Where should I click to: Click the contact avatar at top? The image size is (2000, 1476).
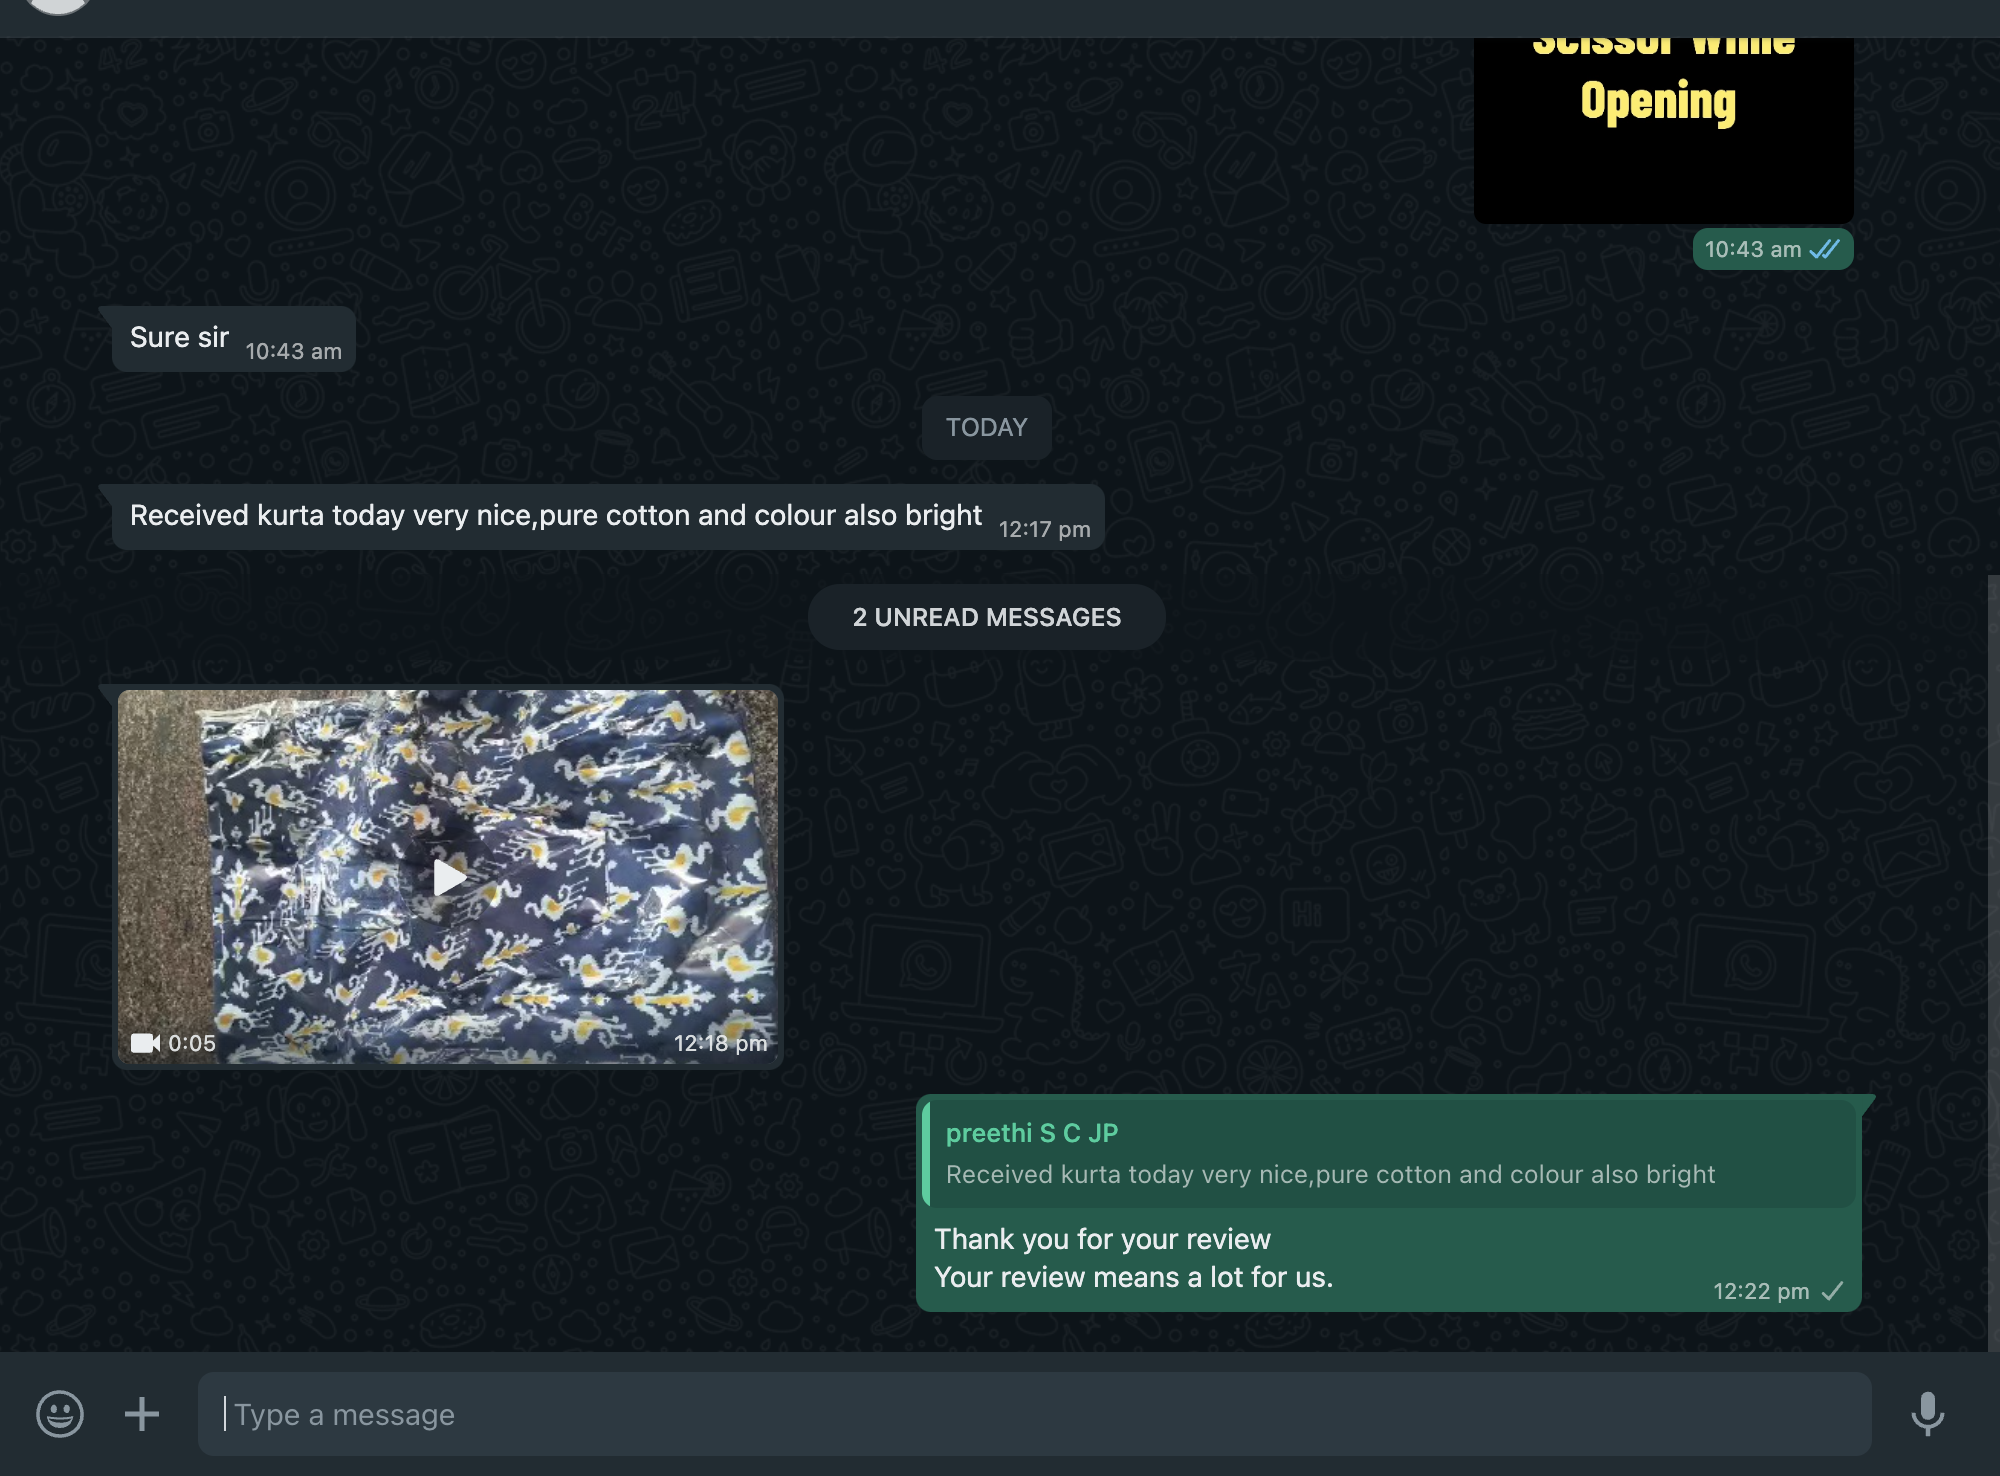58,6
